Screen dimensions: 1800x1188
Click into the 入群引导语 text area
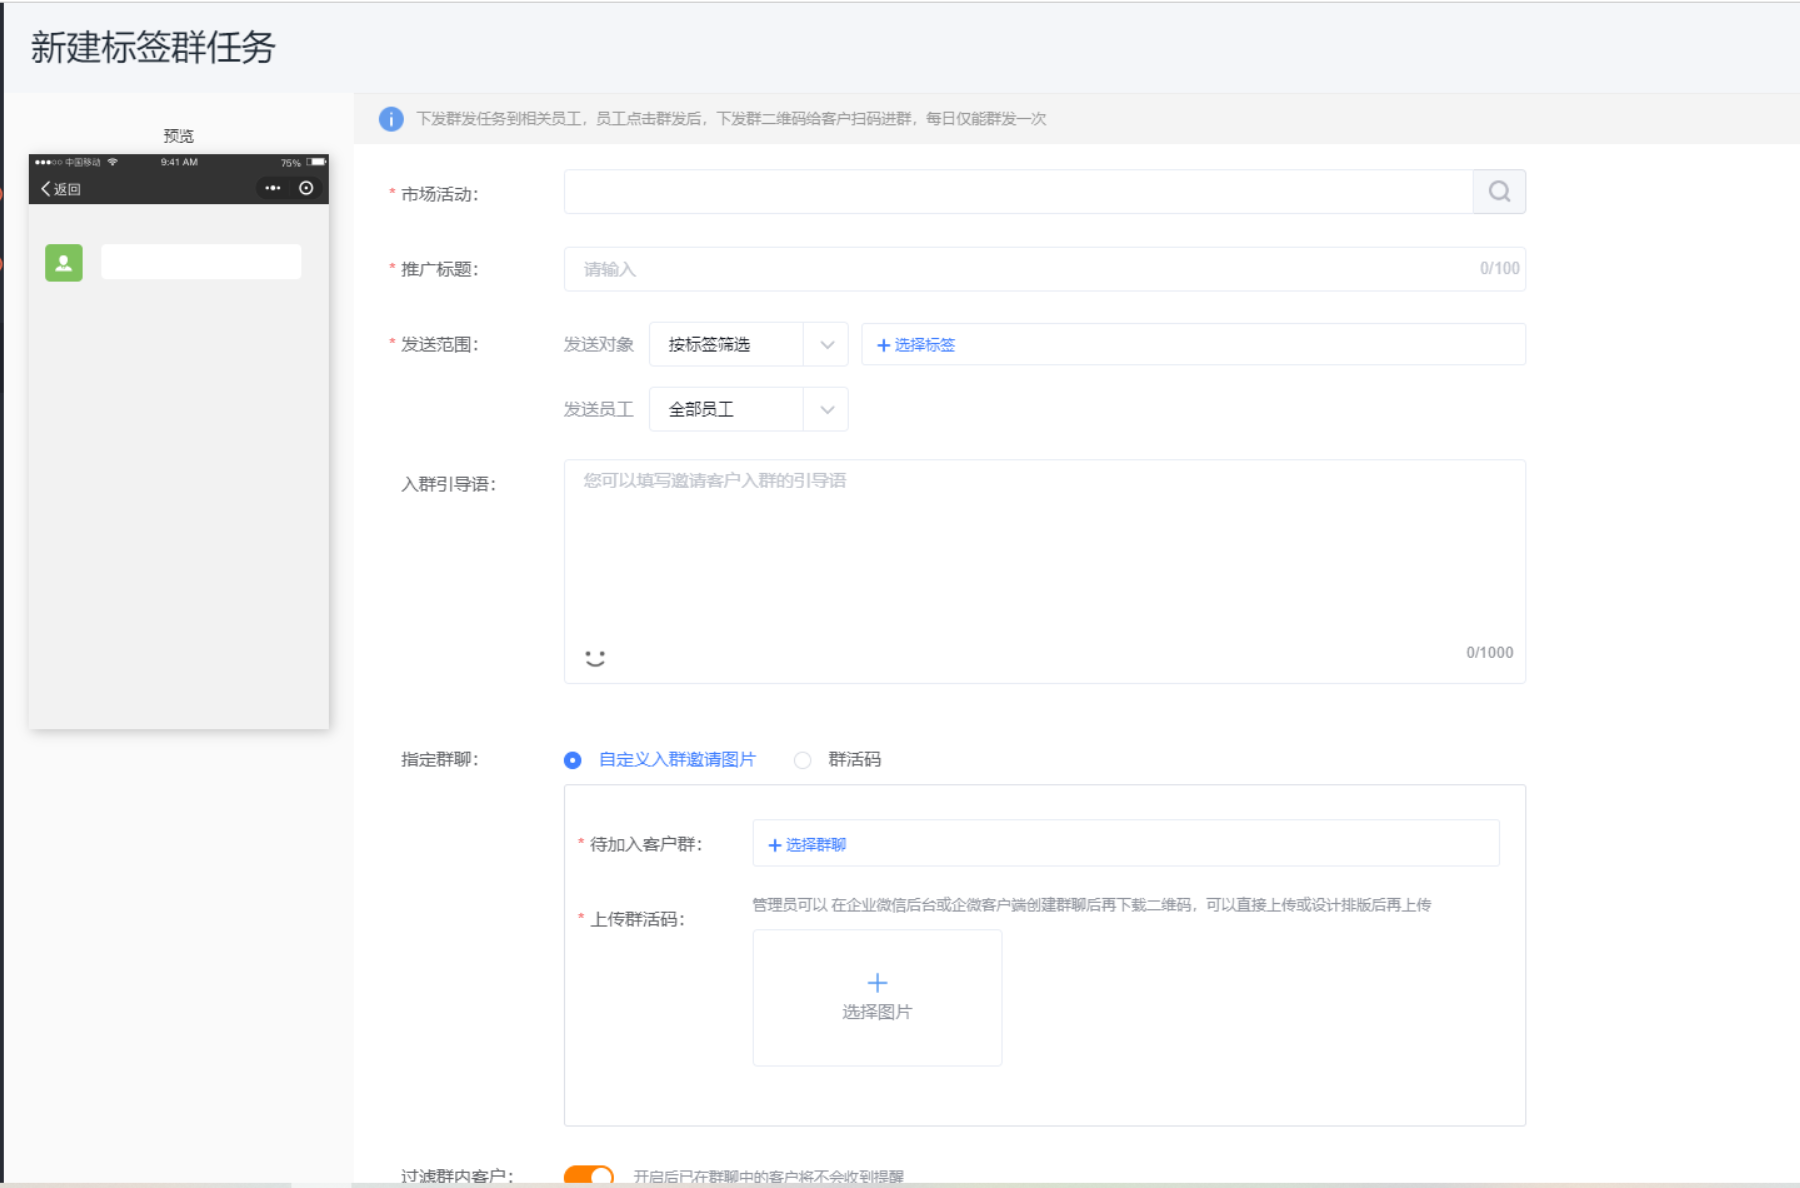pos(1045,571)
